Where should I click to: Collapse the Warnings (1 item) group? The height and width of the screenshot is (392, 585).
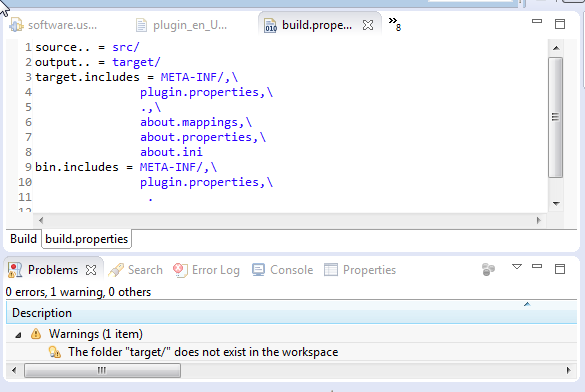point(18,335)
